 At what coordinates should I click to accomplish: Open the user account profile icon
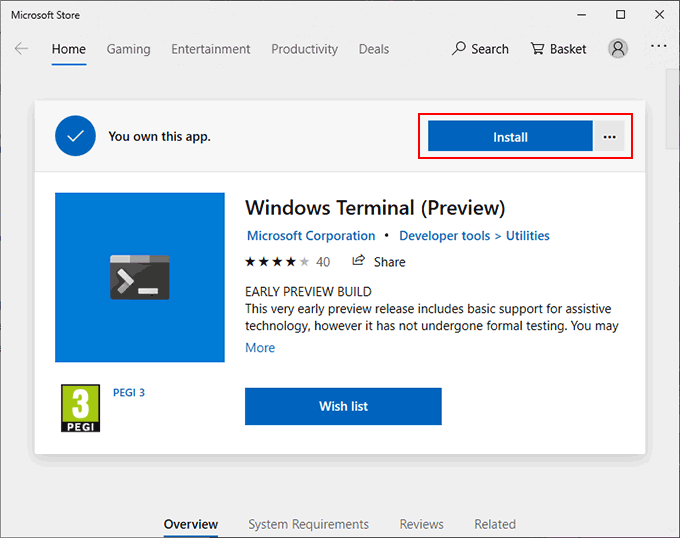click(619, 48)
